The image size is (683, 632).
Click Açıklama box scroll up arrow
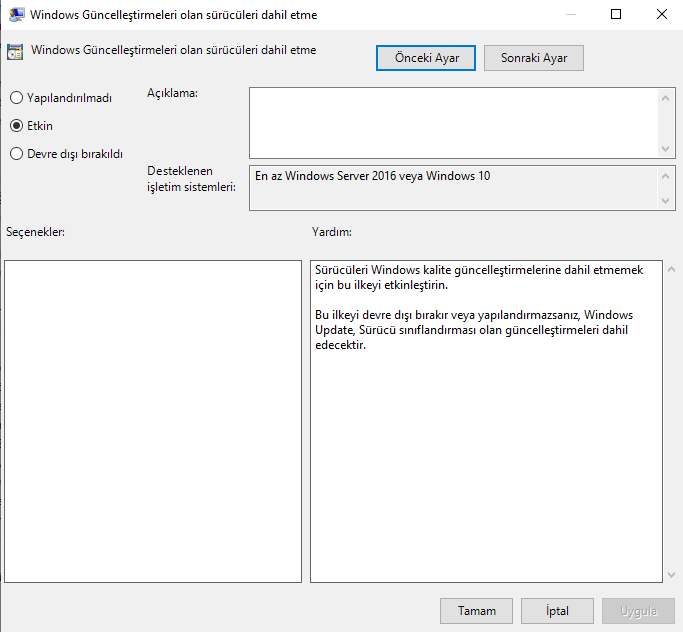(x=665, y=98)
